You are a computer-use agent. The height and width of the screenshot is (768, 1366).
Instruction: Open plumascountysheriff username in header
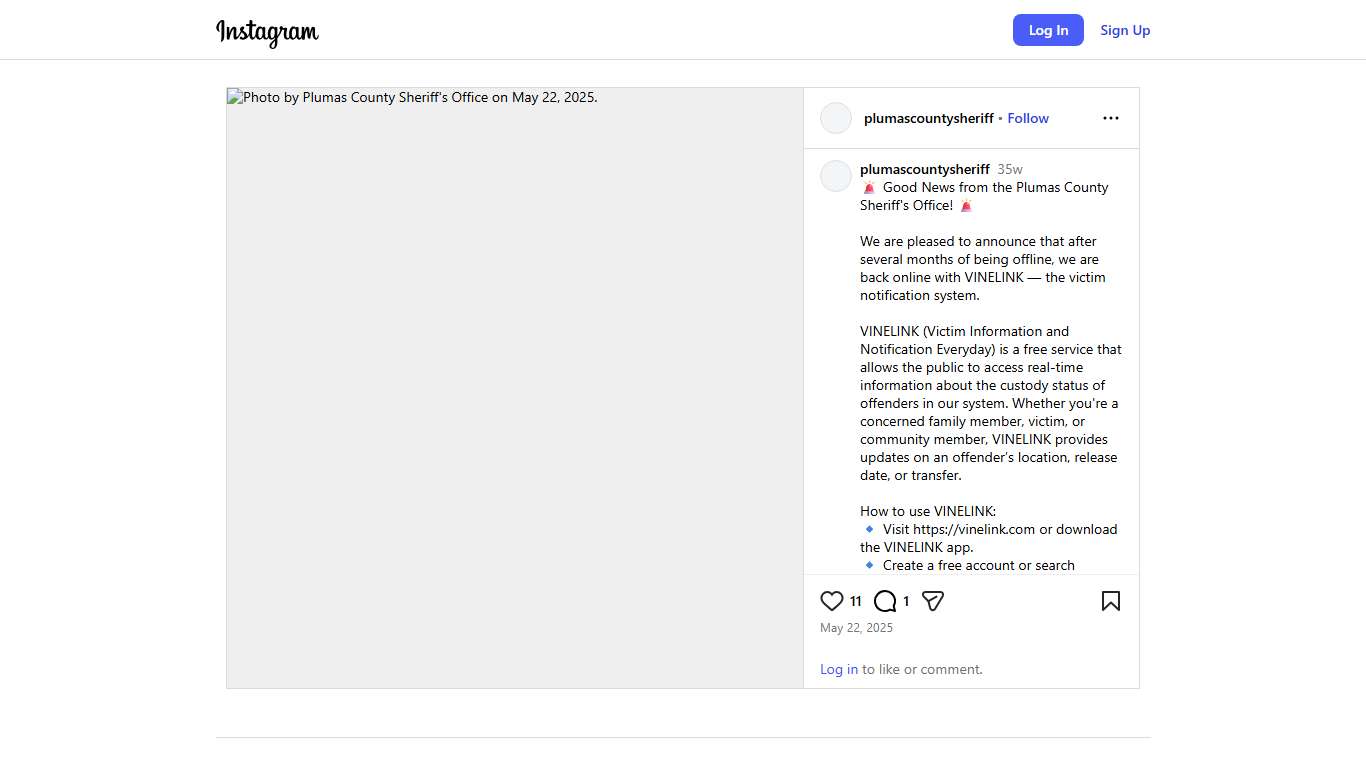pos(928,118)
